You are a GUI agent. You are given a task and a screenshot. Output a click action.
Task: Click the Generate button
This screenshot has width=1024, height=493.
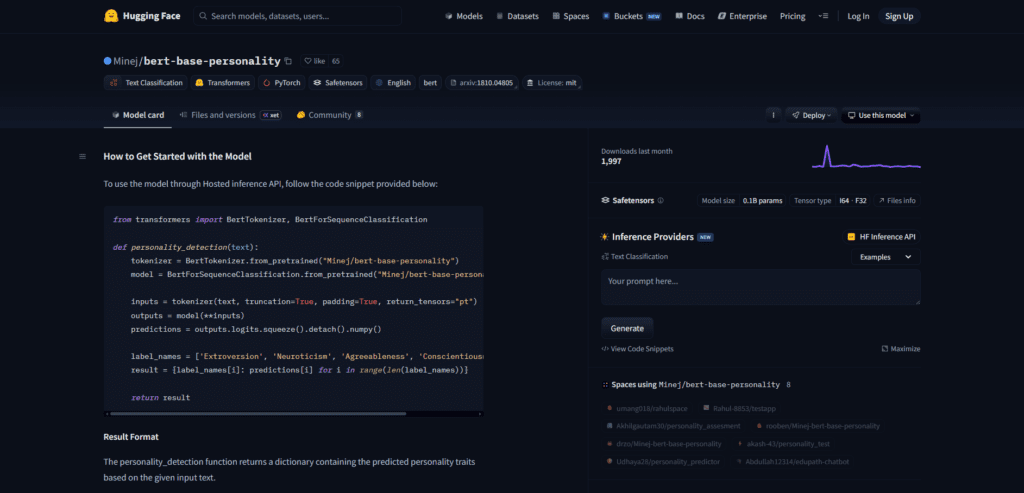pyautogui.click(x=627, y=328)
